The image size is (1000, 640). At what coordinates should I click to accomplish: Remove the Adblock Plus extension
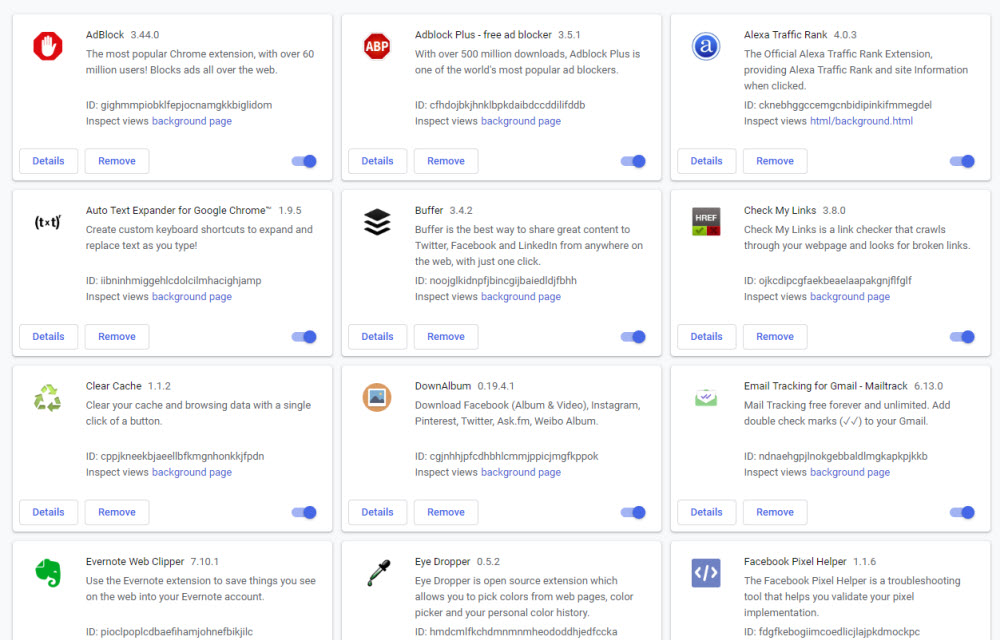(x=446, y=161)
